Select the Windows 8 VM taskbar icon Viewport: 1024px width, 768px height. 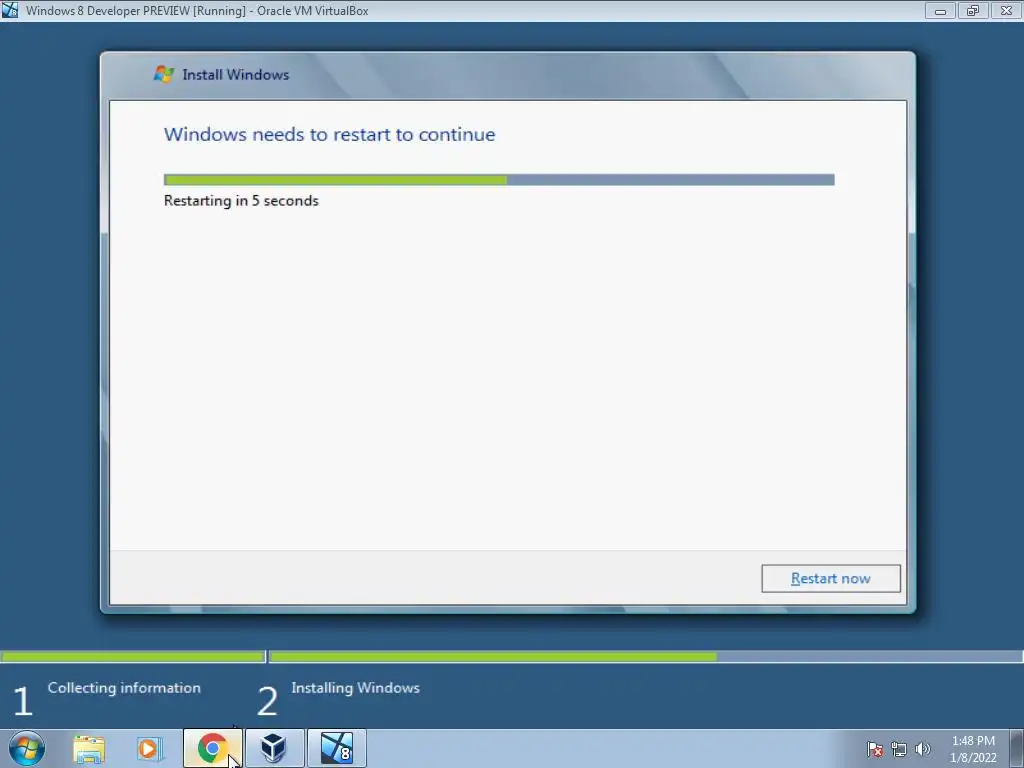click(x=337, y=748)
